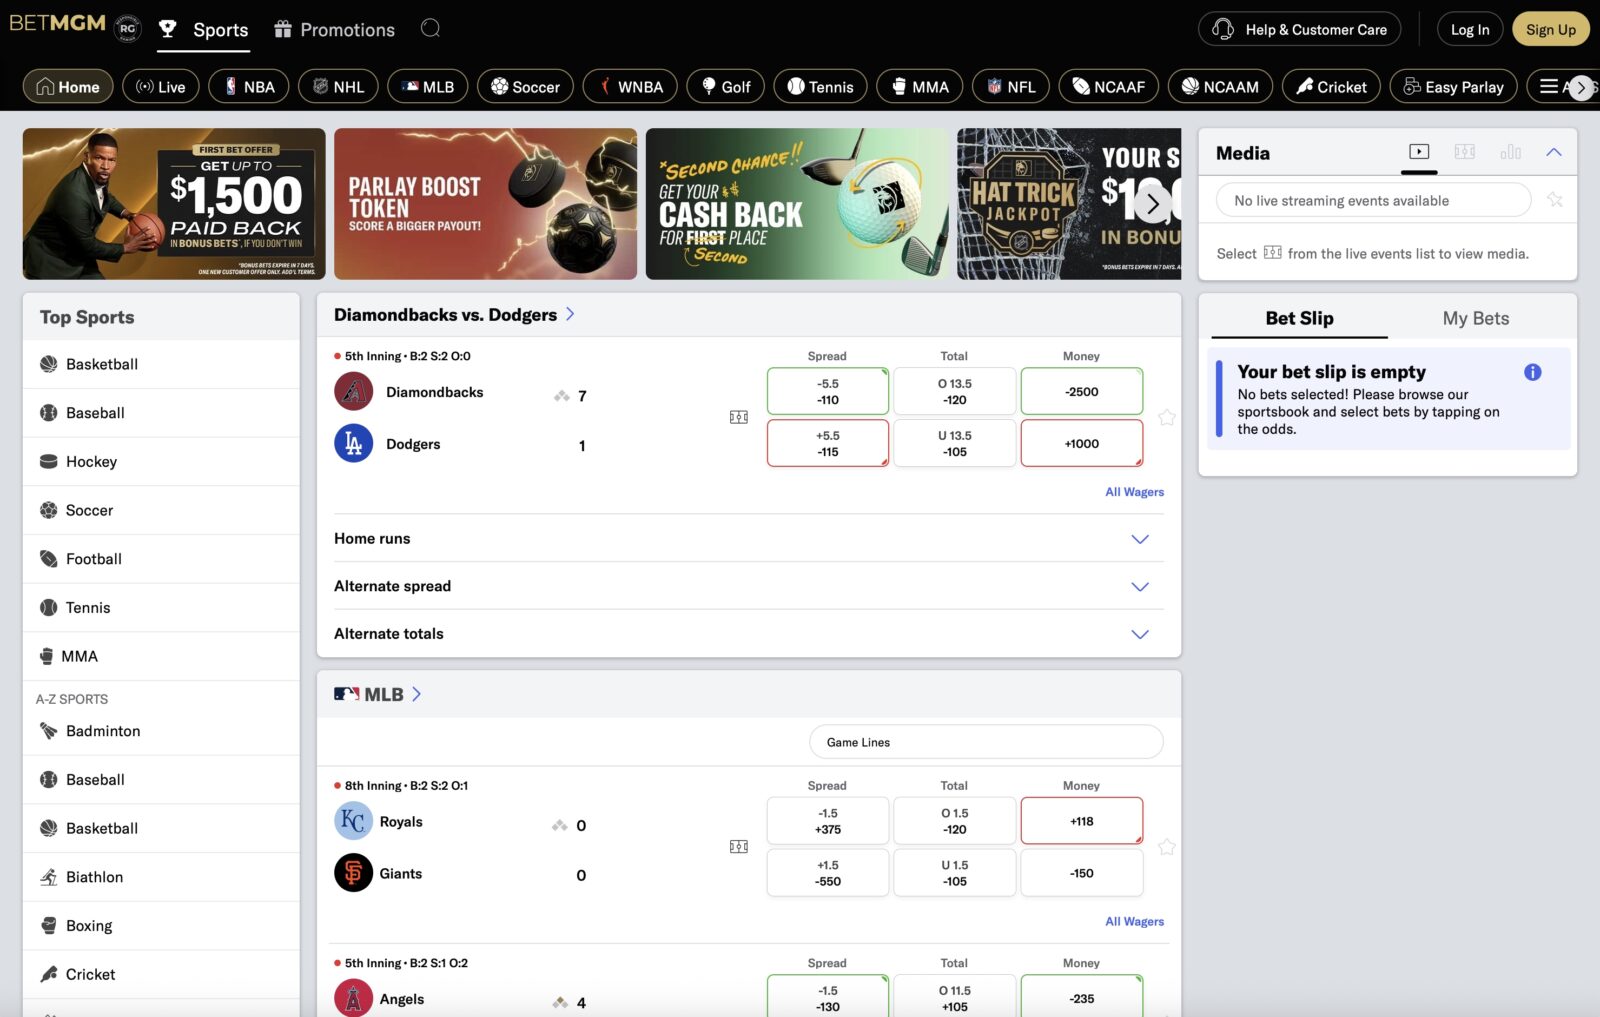Open Soccer in Top Sports
The height and width of the screenshot is (1017, 1600).
point(161,510)
